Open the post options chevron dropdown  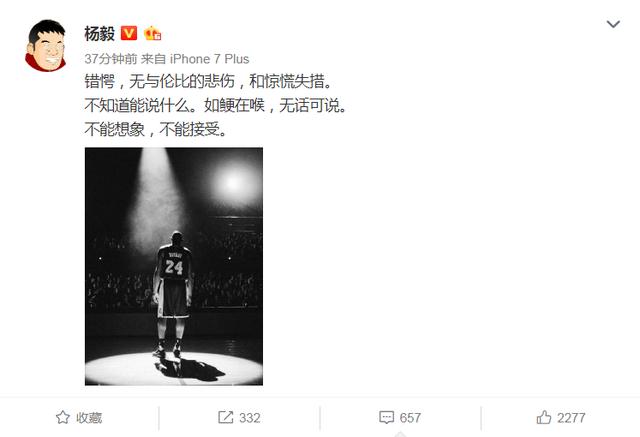(x=613, y=24)
